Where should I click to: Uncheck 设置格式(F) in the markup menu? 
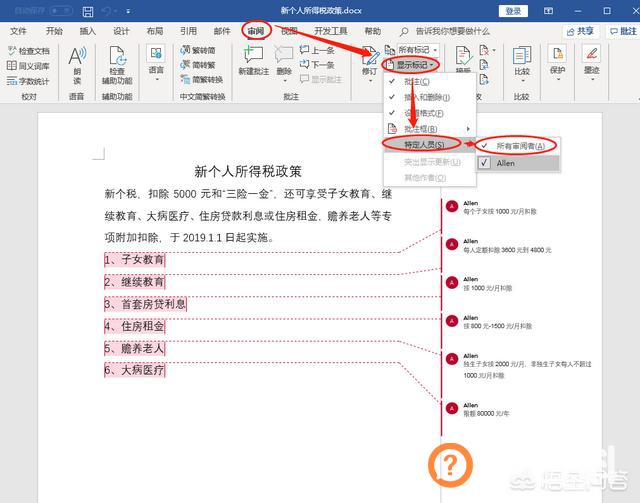[429, 113]
